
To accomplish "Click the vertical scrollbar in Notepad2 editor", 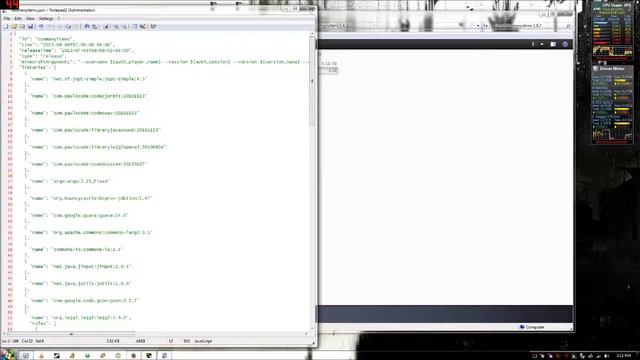I will [313, 82].
